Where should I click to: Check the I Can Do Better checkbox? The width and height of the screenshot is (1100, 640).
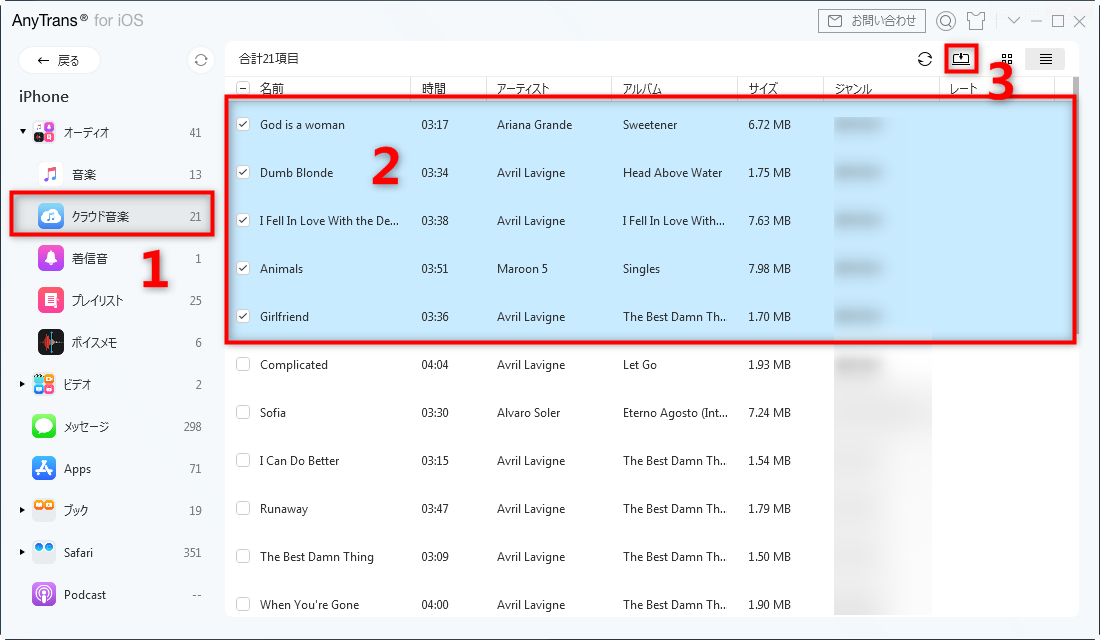243,460
